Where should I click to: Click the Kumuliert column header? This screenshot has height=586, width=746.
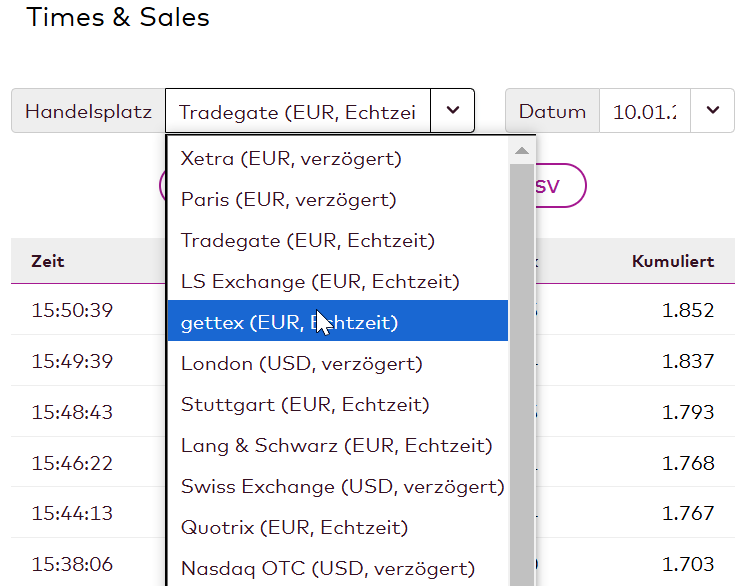click(x=673, y=261)
